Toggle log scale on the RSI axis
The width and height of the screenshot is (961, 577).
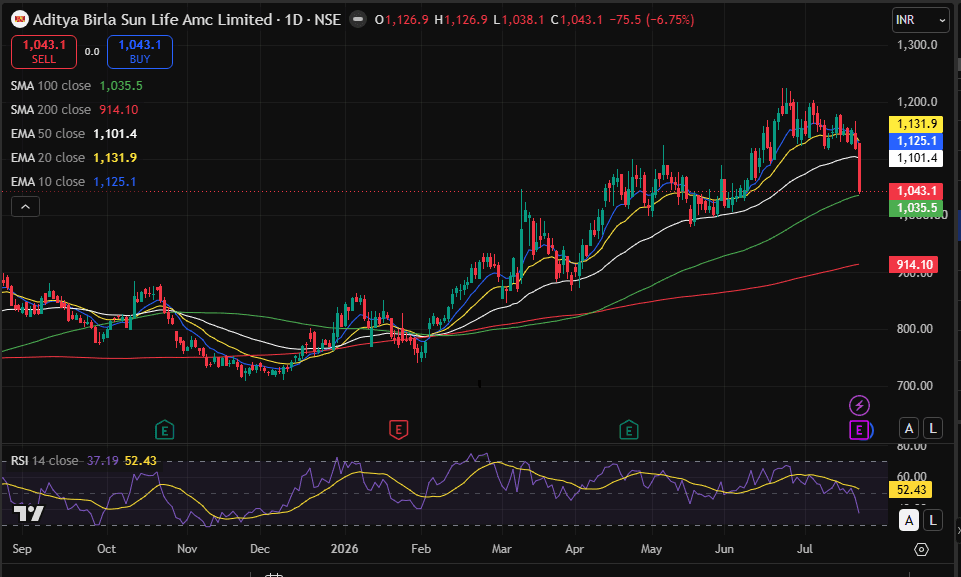tap(933, 520)
